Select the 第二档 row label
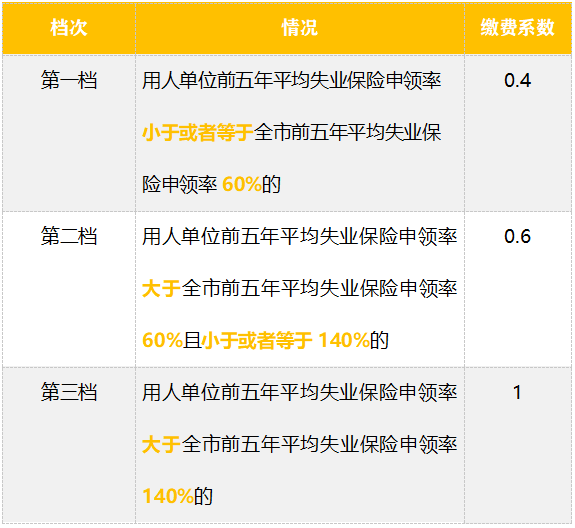575x528 pixels. tap(69, 236)
